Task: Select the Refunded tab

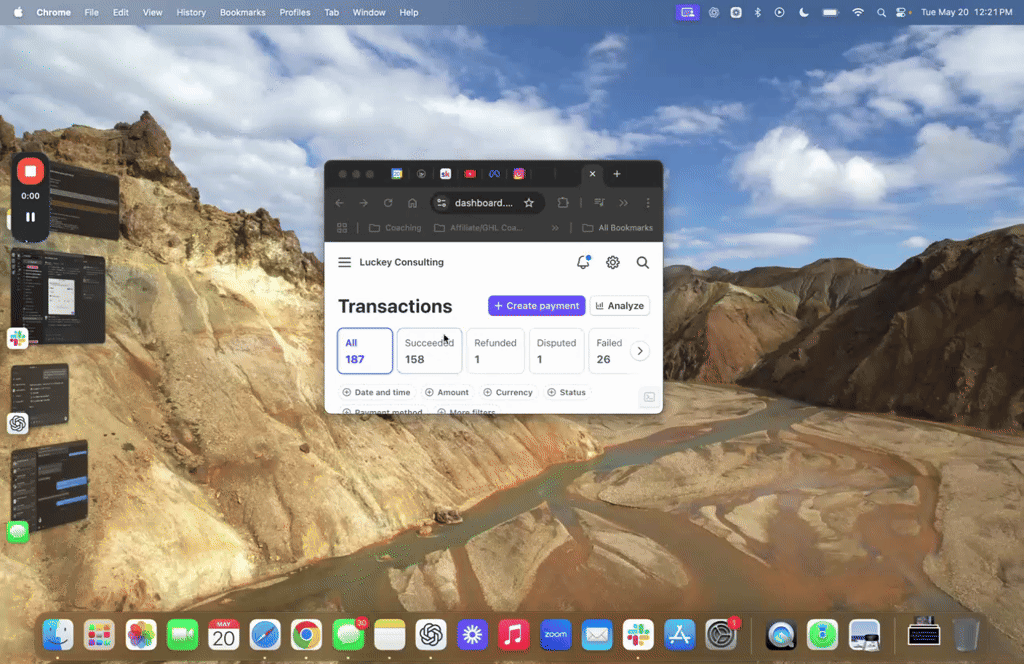Action: pyautogui.click(x=495, y=351)
